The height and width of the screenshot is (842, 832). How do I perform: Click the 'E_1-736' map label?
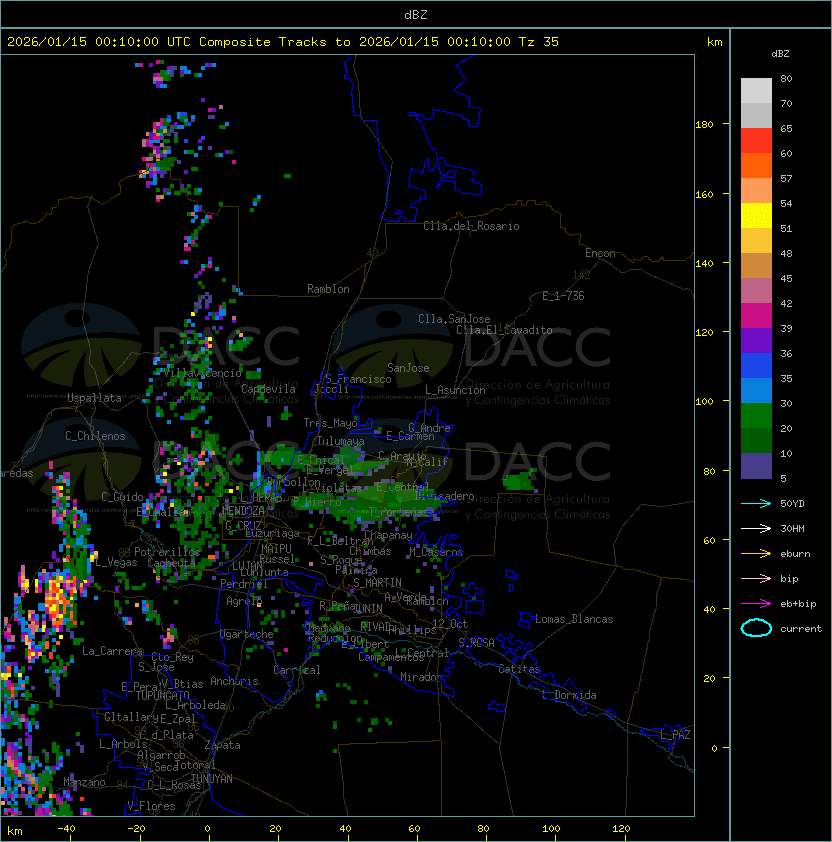coord(563,296)
